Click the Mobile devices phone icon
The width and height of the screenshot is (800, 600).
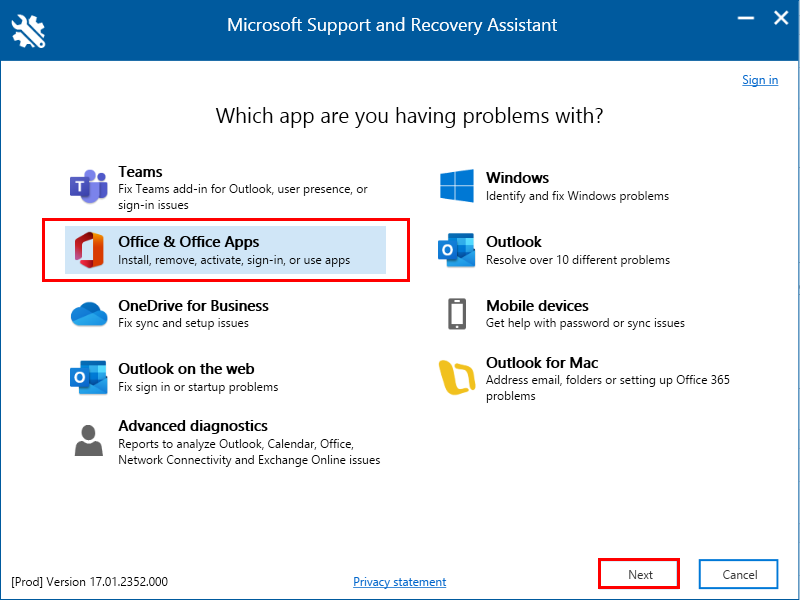(x=456, y=314)
